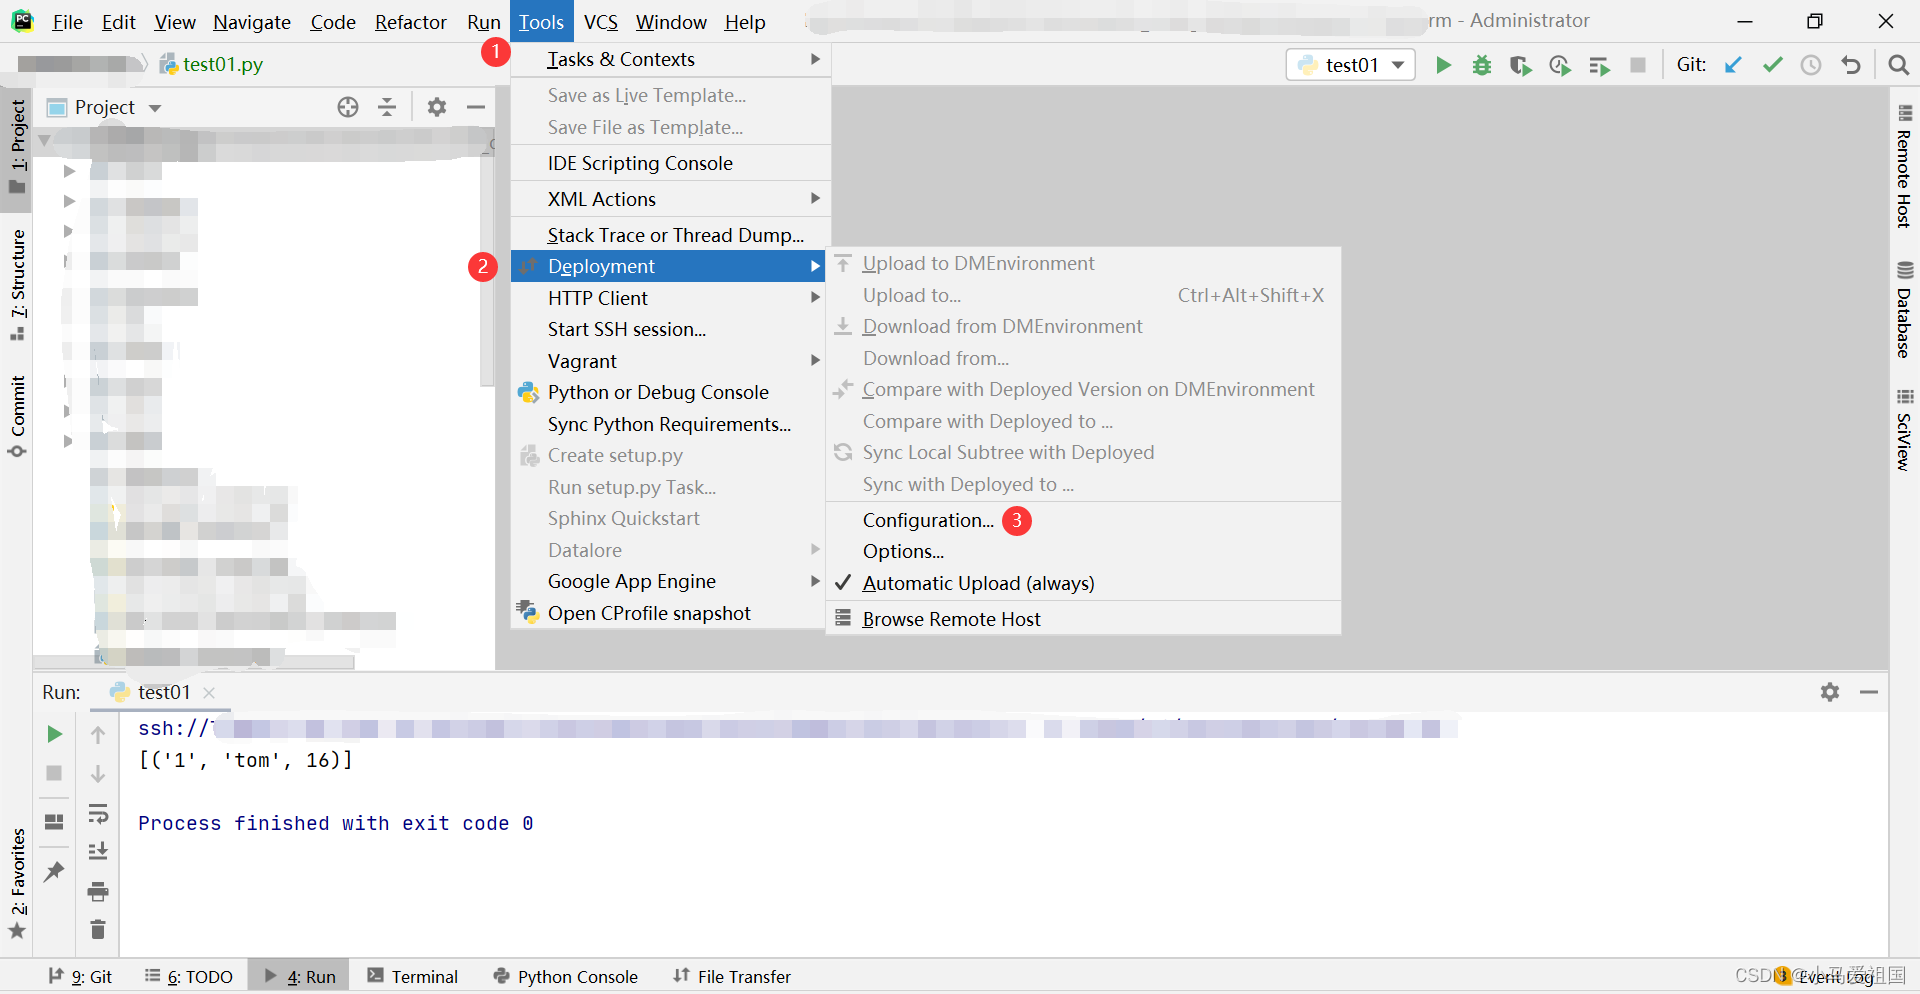Switch to the test01.py breadcrumb

click(x=212, y=64)
